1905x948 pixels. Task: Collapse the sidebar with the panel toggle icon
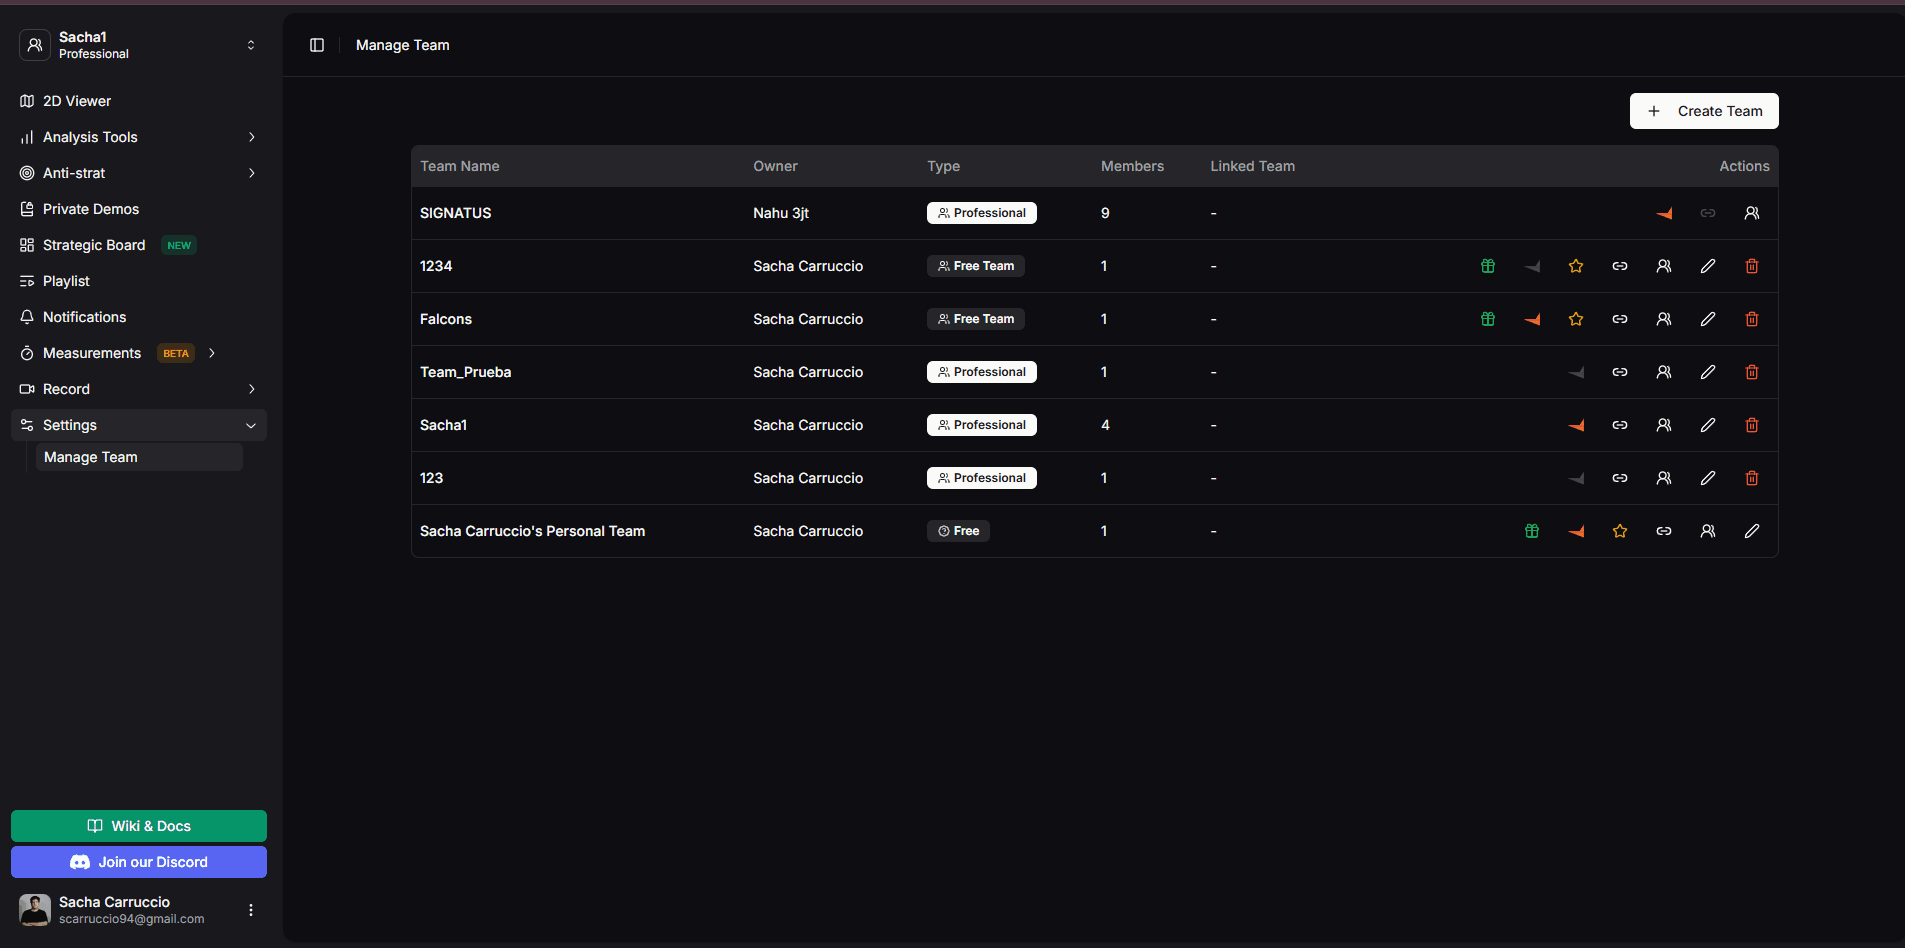click(x=317, y=45)
